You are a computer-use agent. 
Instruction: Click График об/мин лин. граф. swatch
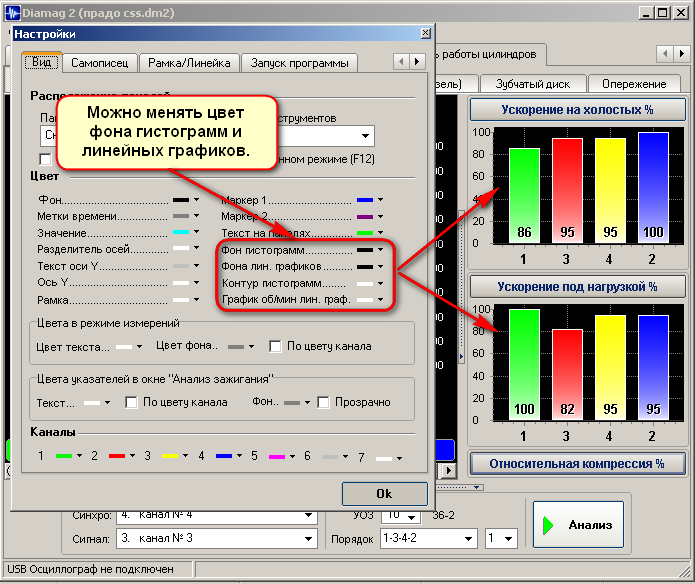click(x=365, y=300)
